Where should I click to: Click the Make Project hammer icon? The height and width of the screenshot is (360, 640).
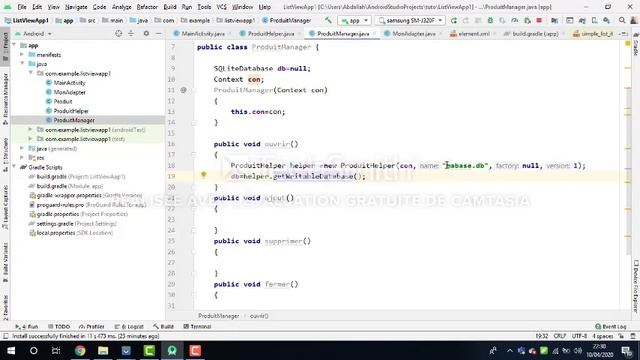point(328,20)
